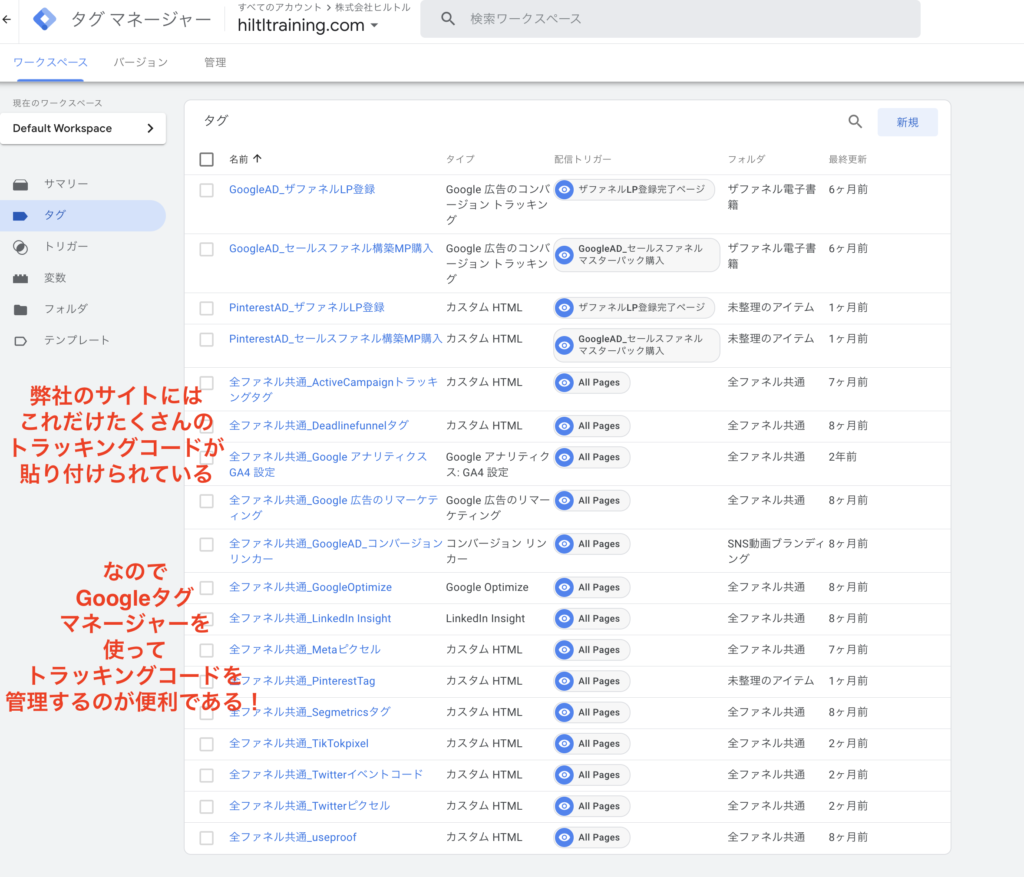Click All Pages eye icon for ActiveCampaign tag

click(564, 383)
